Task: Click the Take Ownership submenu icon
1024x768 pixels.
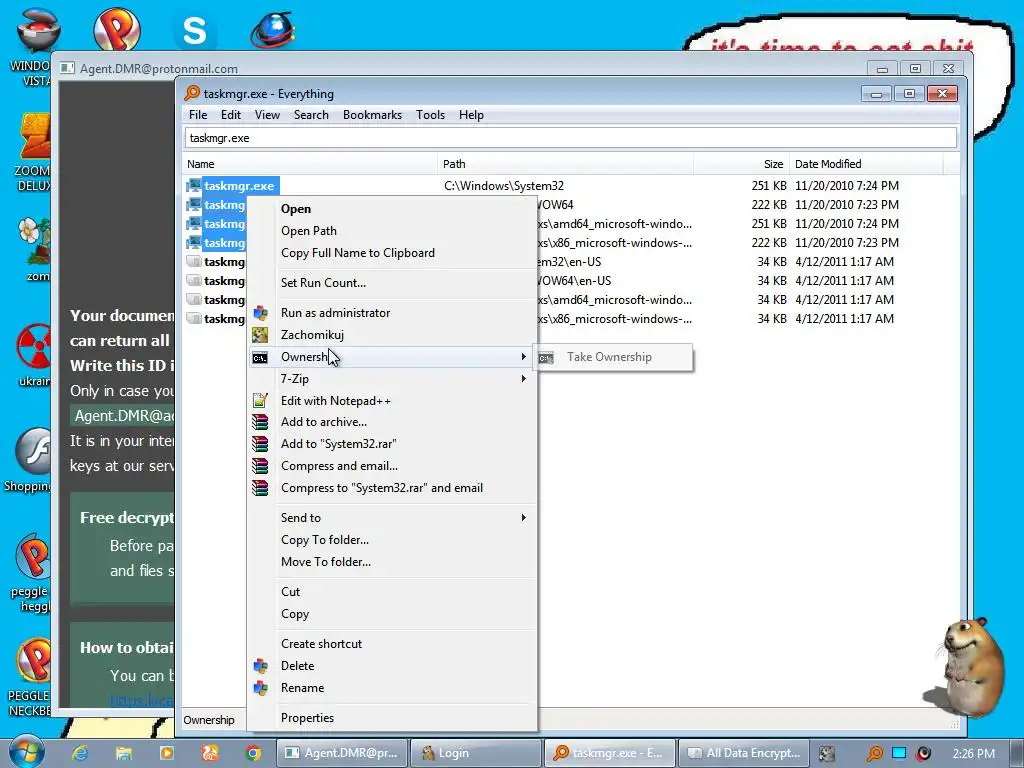Action: pyautogui.click(x=546, y=357)
